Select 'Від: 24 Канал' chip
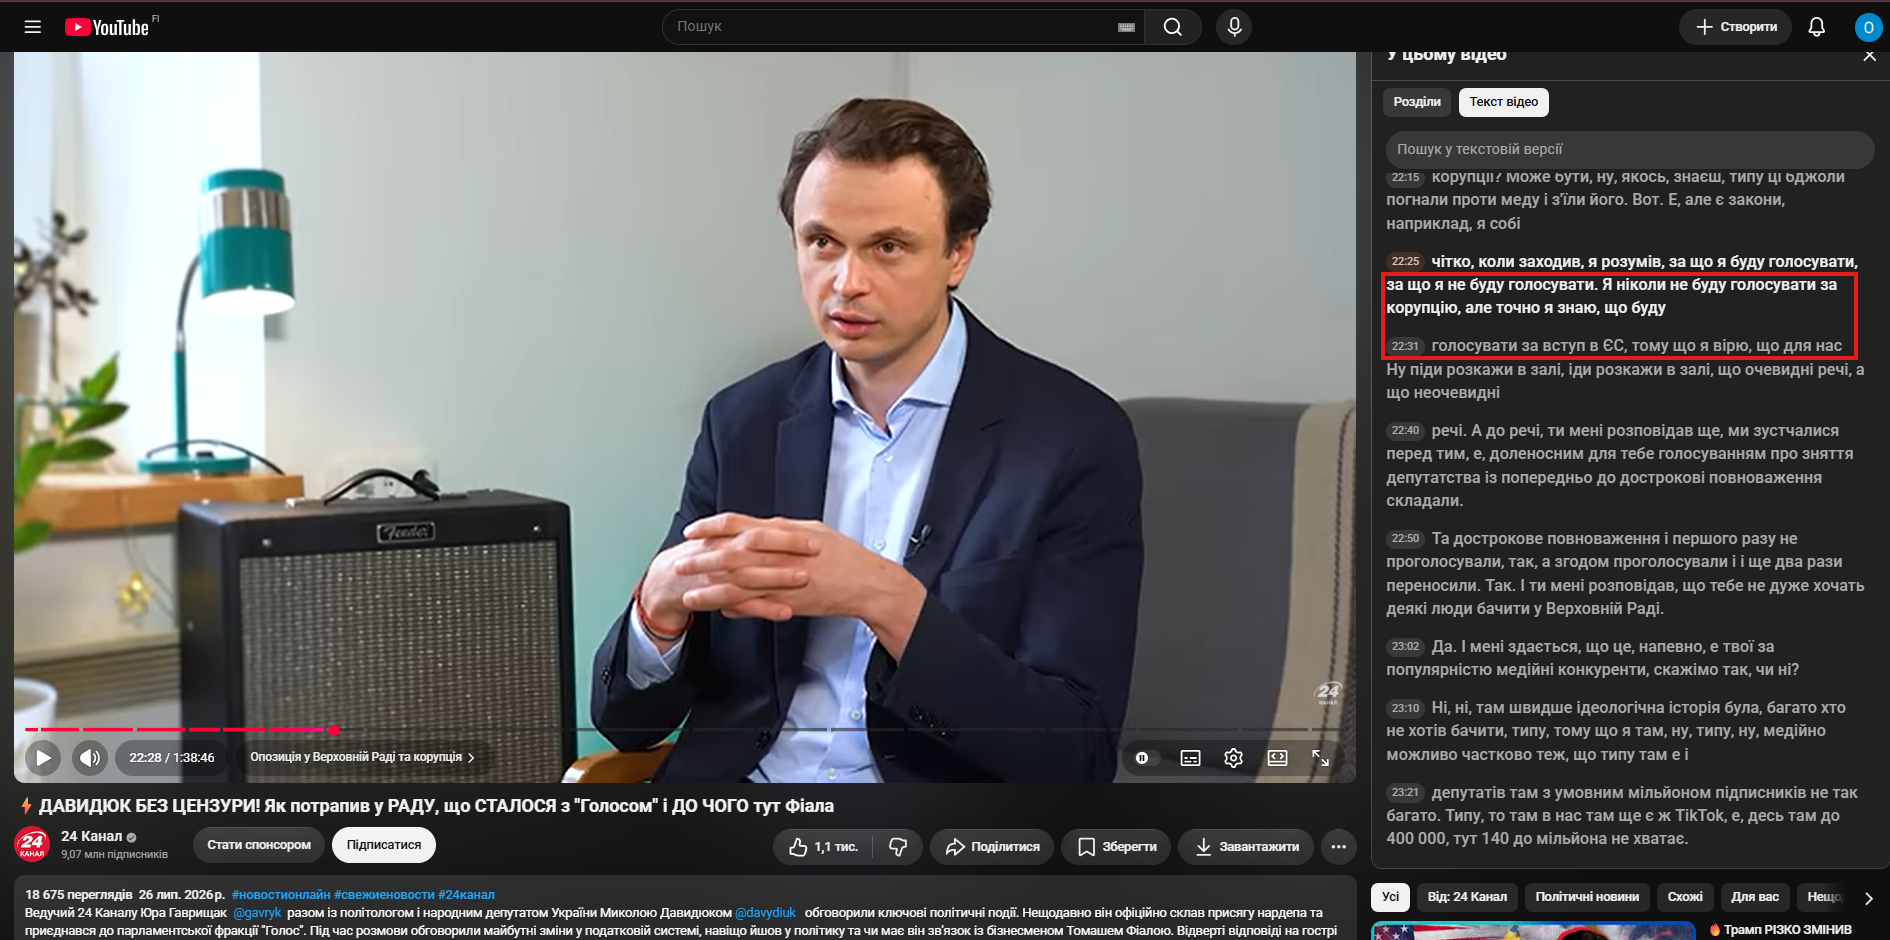1890x940 pixels. point(1467,897)
